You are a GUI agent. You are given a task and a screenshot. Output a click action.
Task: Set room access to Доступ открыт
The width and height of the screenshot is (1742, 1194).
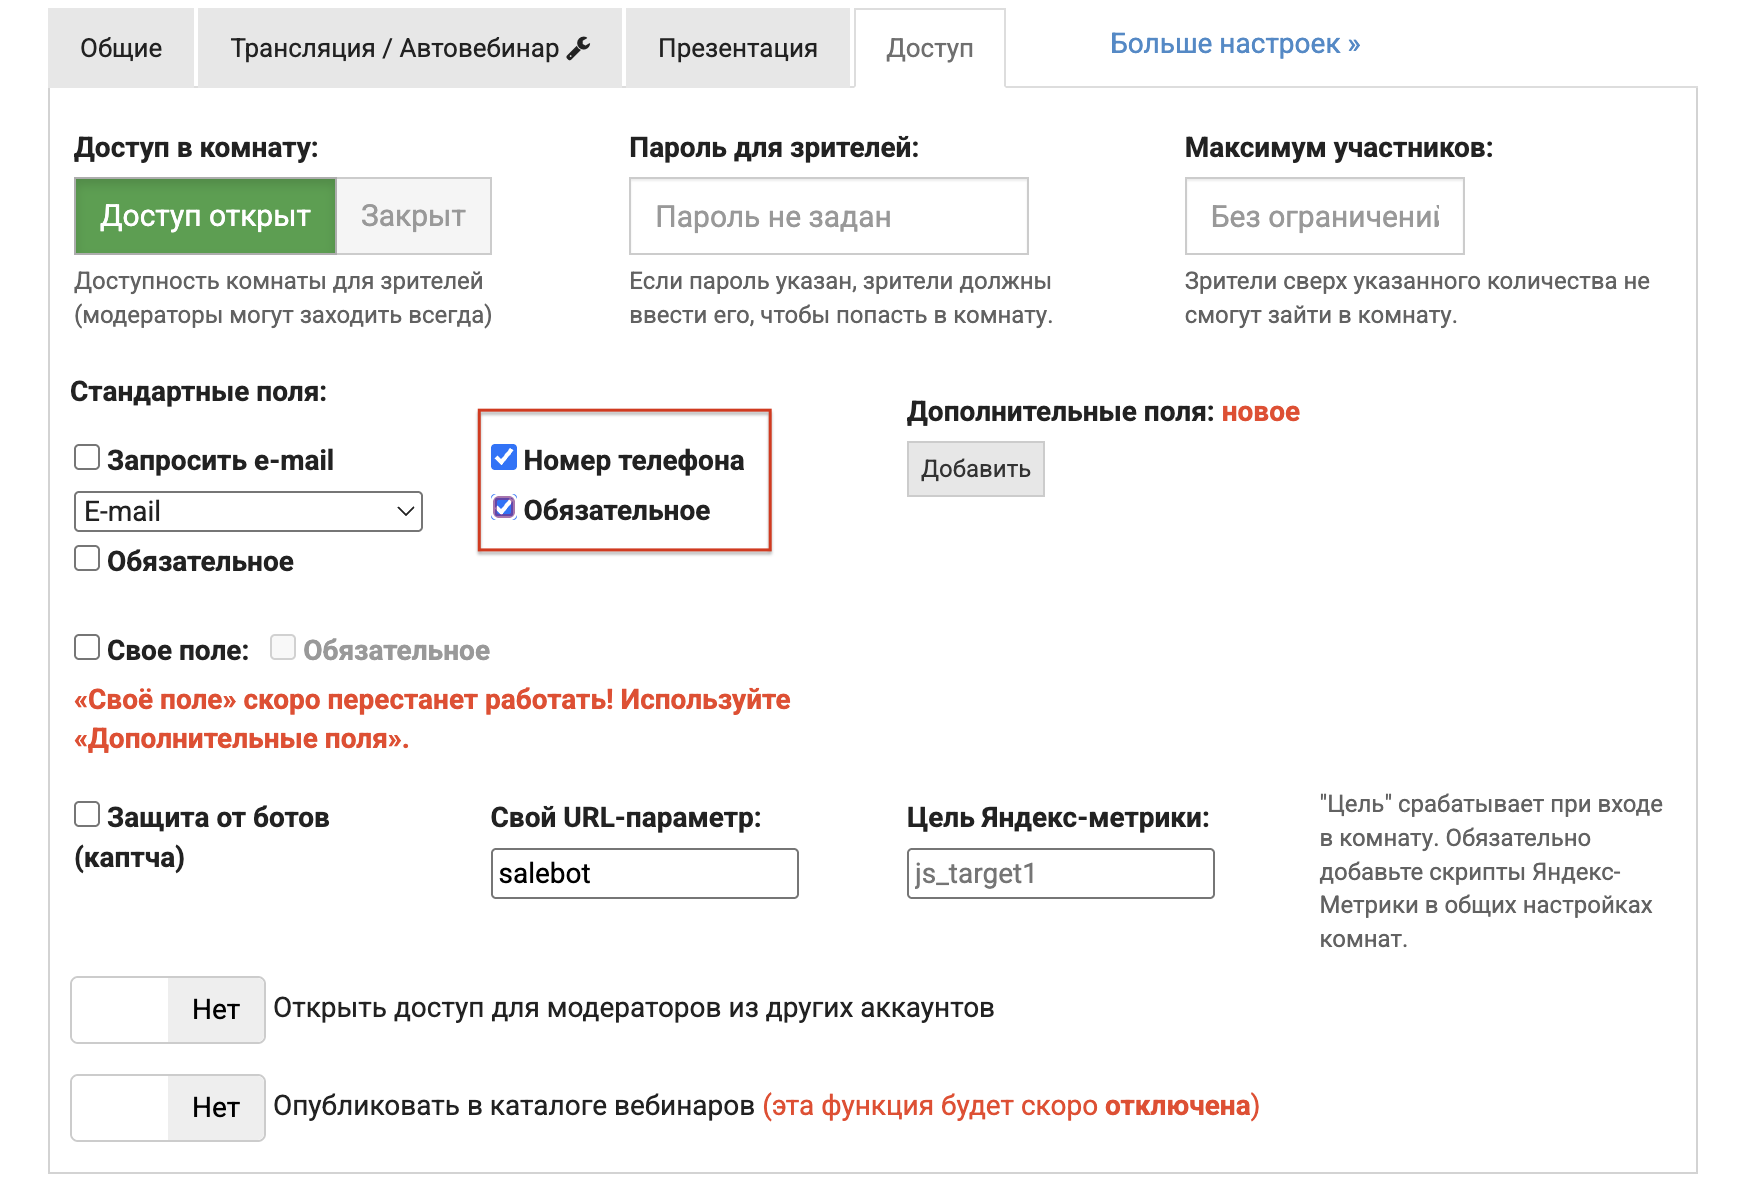pos(205,216)
